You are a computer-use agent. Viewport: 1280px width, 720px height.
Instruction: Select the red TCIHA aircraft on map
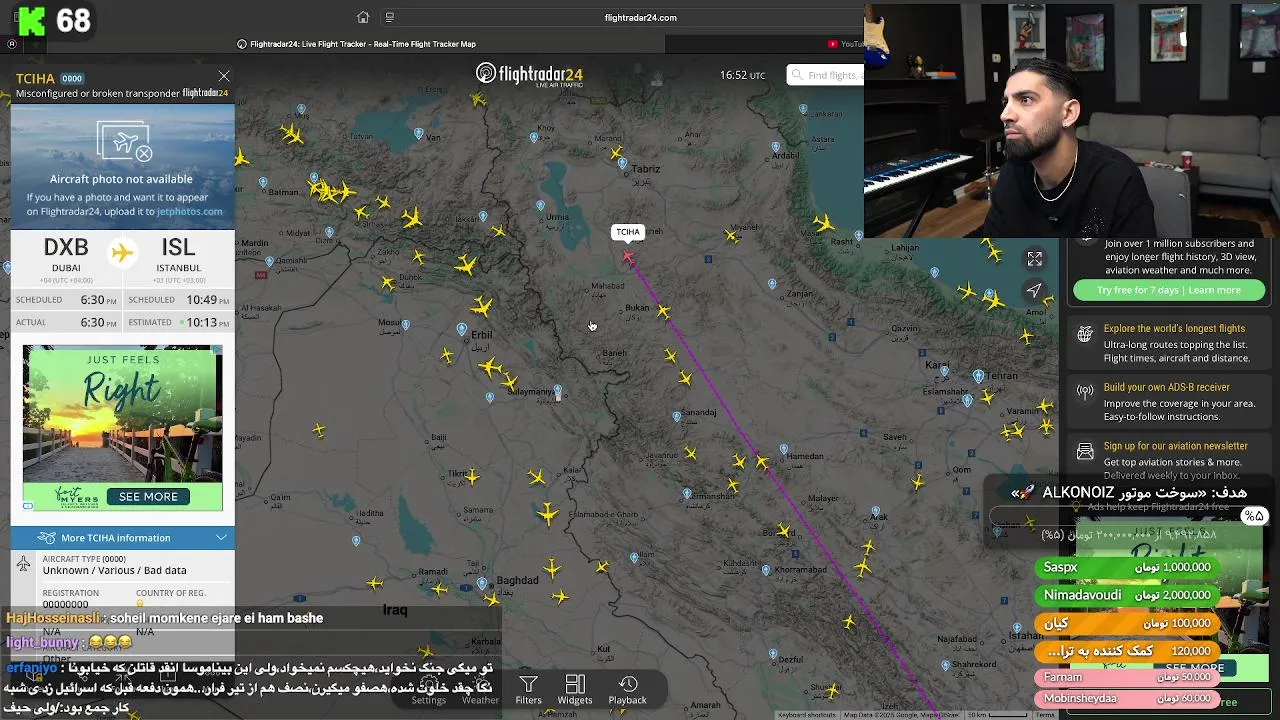click(628, 258)
